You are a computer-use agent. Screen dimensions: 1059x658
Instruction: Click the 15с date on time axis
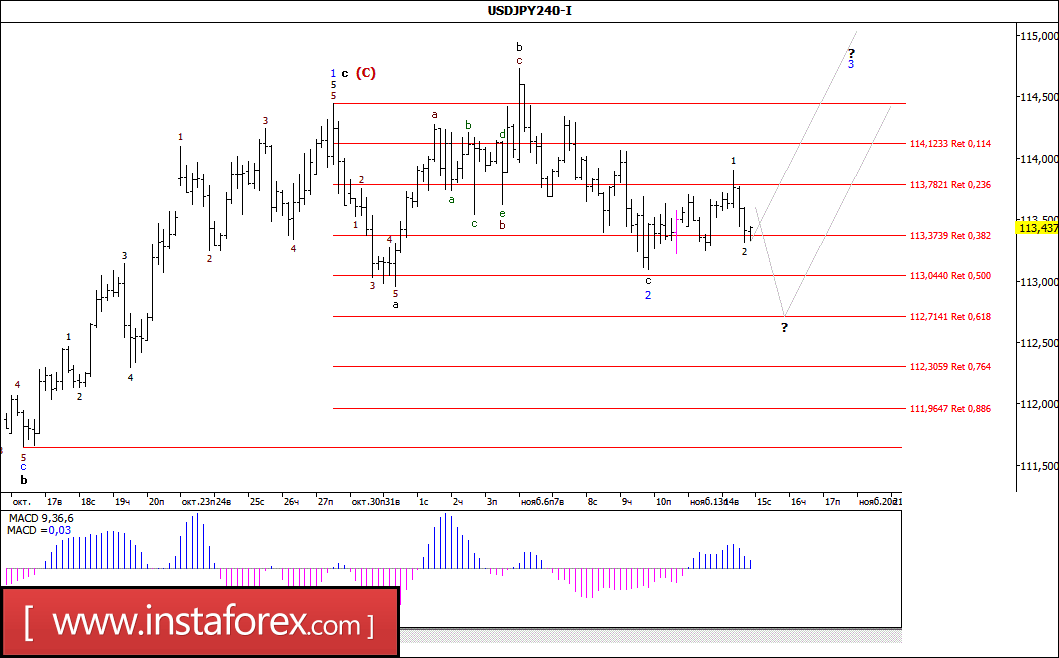click(x=764, y=502)
